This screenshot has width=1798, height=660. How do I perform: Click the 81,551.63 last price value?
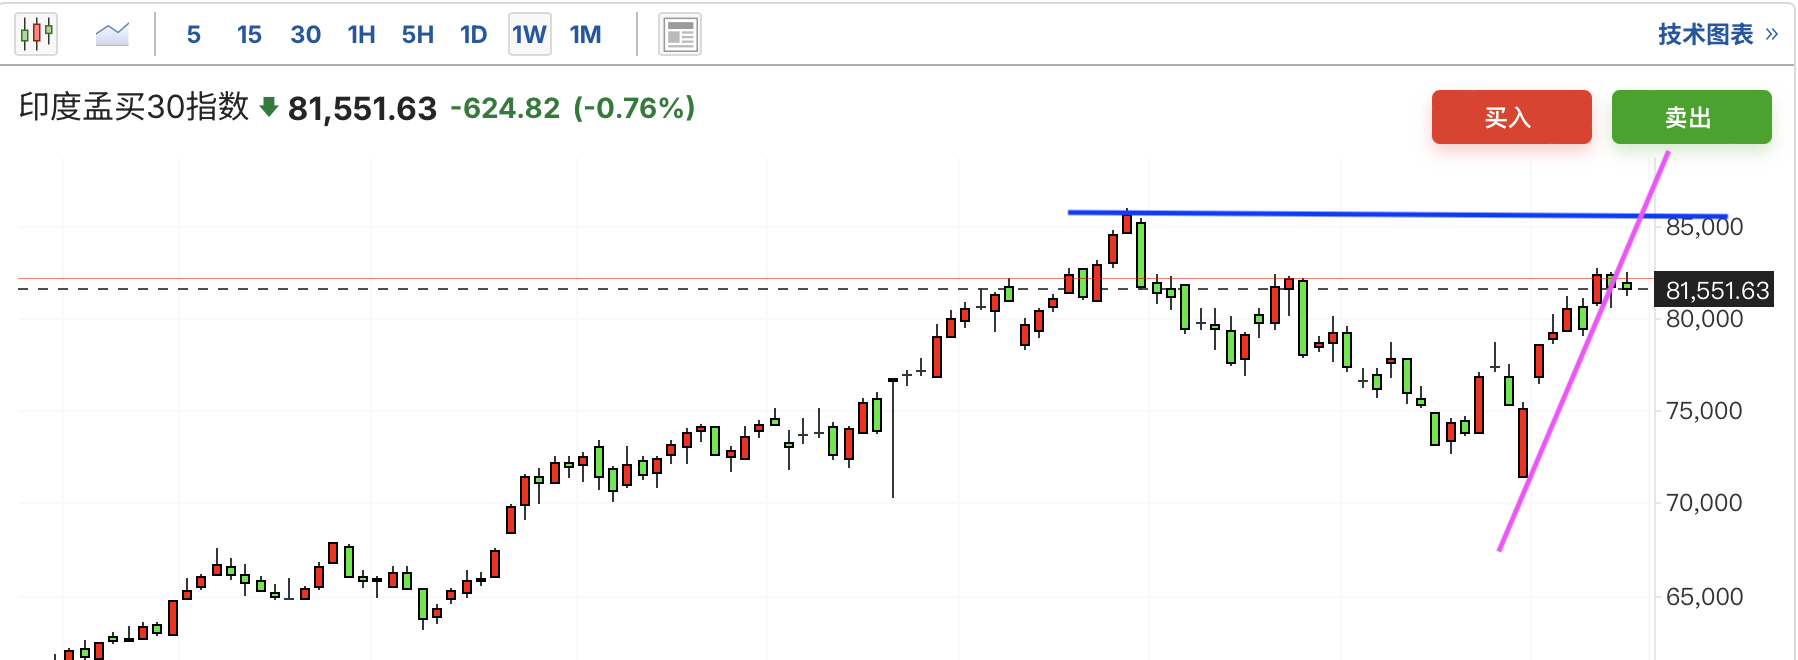point(362,108)
